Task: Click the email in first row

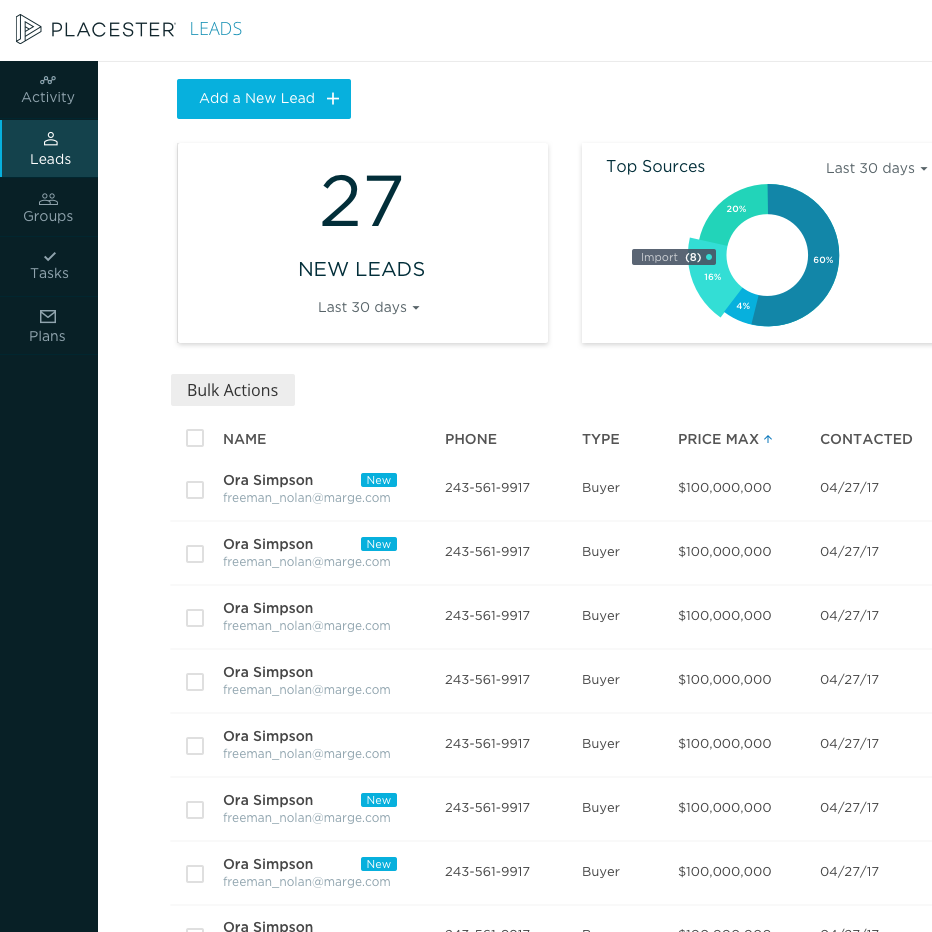Action: point(307,498)
